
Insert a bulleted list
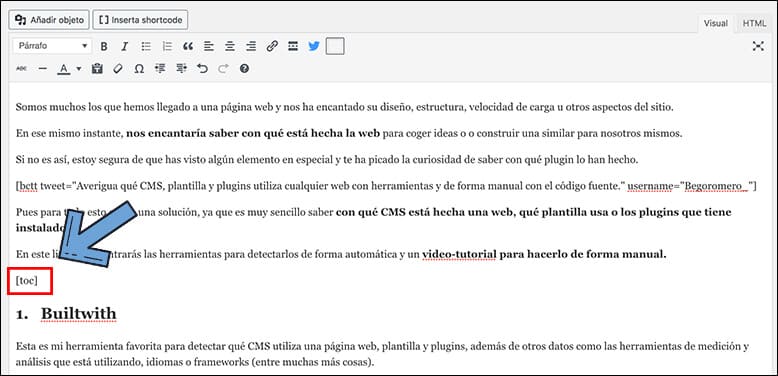146,47
